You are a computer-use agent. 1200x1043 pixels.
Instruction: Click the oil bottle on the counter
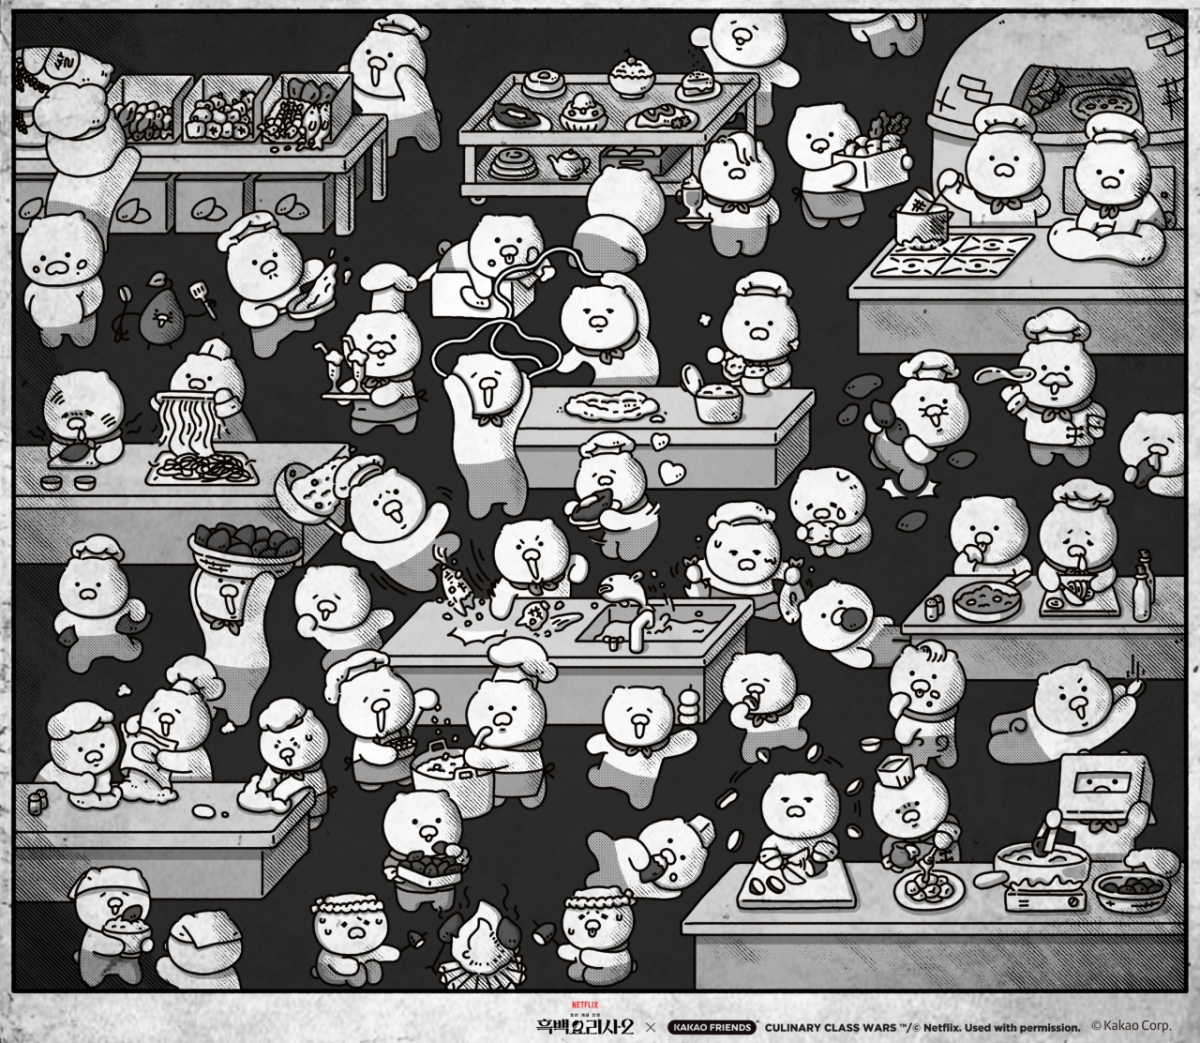tap(1142, 594)
